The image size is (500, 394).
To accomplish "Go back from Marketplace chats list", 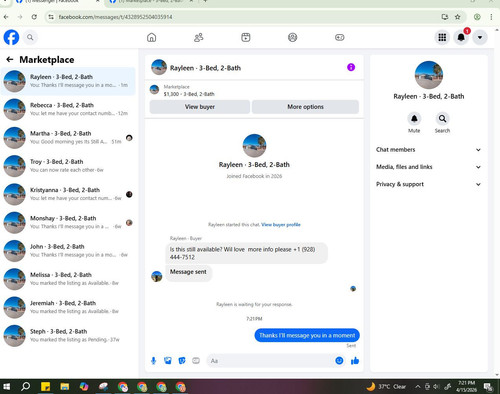I will coord(10,60).
